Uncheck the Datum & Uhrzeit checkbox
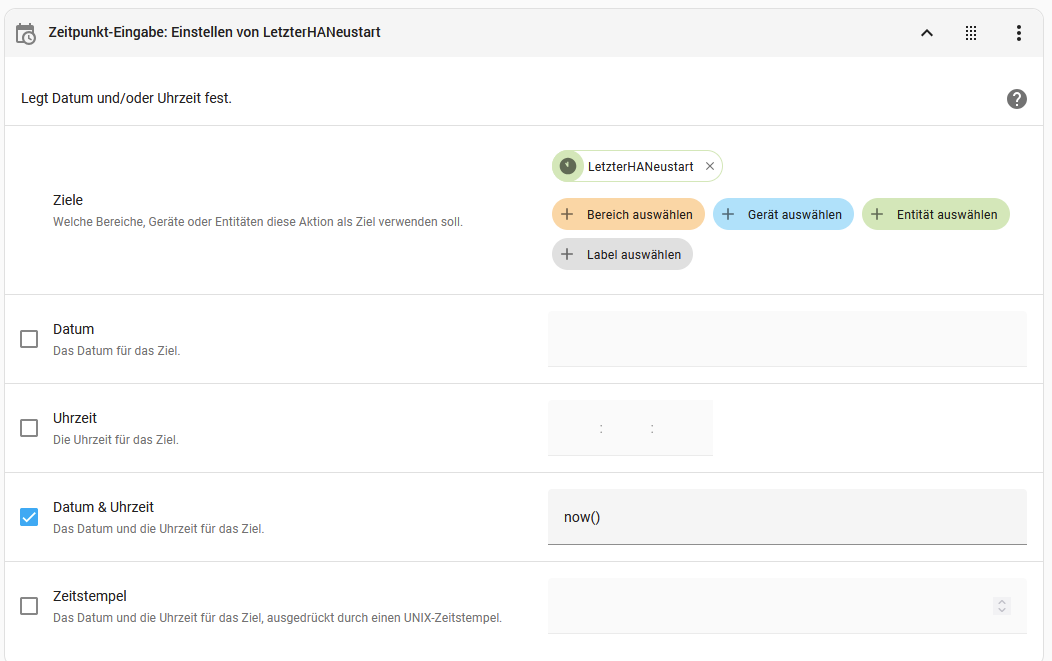This screenshot has width=1052, height=661. point(29,517)
